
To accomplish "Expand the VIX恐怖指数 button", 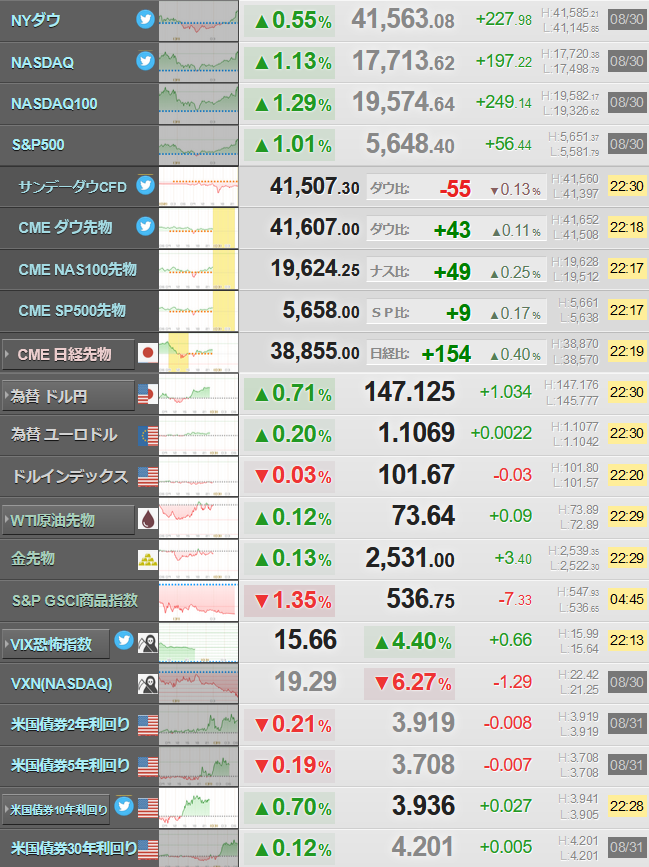I will [x=56, y=644].
